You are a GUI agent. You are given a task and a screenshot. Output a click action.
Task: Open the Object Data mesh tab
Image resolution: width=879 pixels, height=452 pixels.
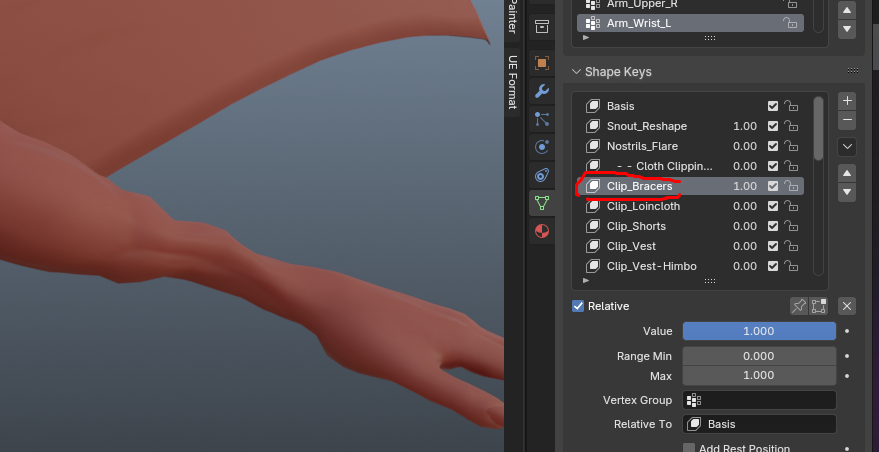[542, 202]
